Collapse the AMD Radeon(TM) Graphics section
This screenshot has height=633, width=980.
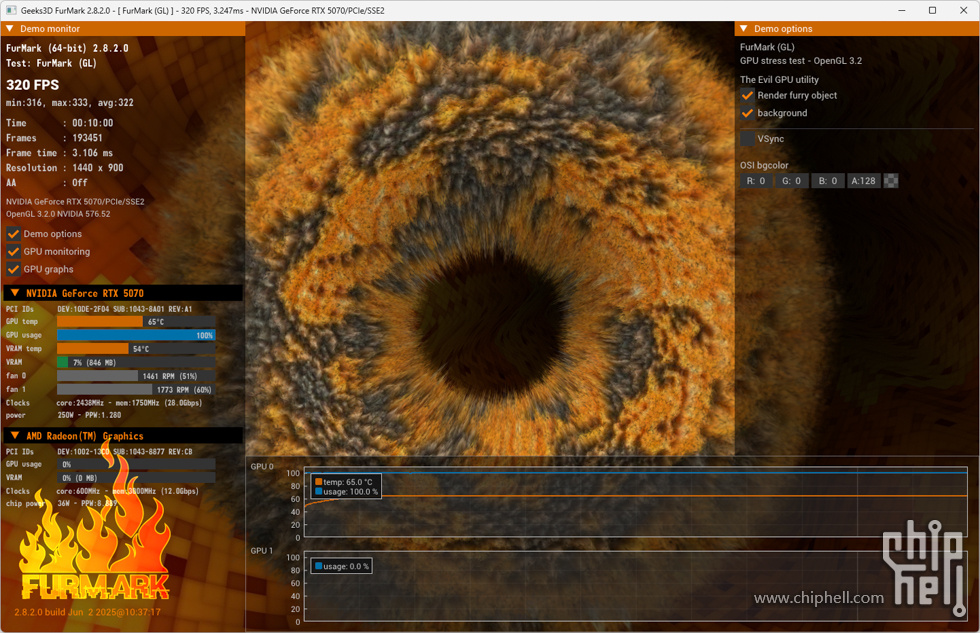pos(15,436)
